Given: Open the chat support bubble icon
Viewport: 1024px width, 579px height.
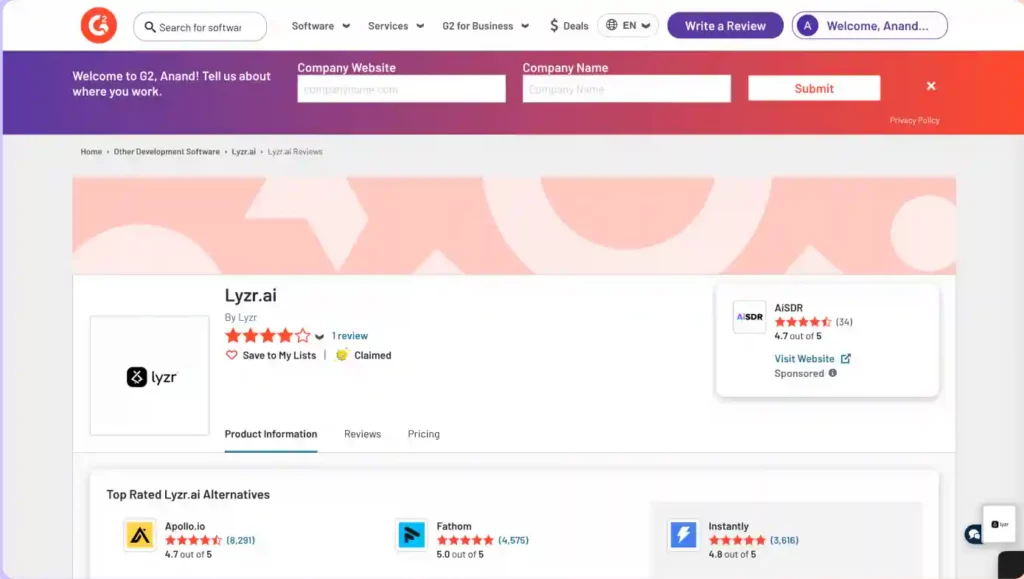Looking at the screenshot, I should pos(974,534).
